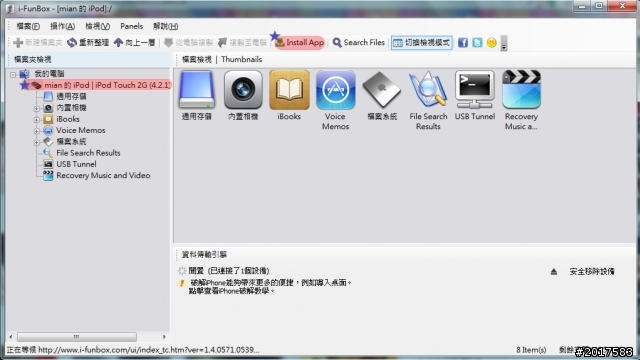Open the iBooks thumbnail icon
Image resolution: width=640 pixels, height=360 pixels.
[289, 91]
